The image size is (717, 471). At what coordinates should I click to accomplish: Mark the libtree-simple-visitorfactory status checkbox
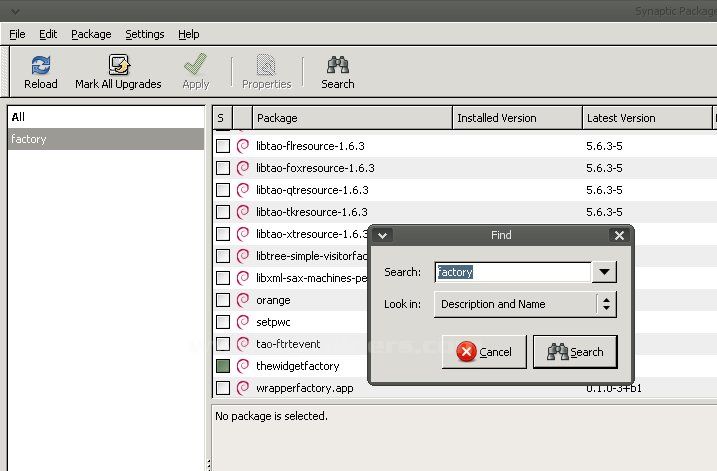click(223, 256)
